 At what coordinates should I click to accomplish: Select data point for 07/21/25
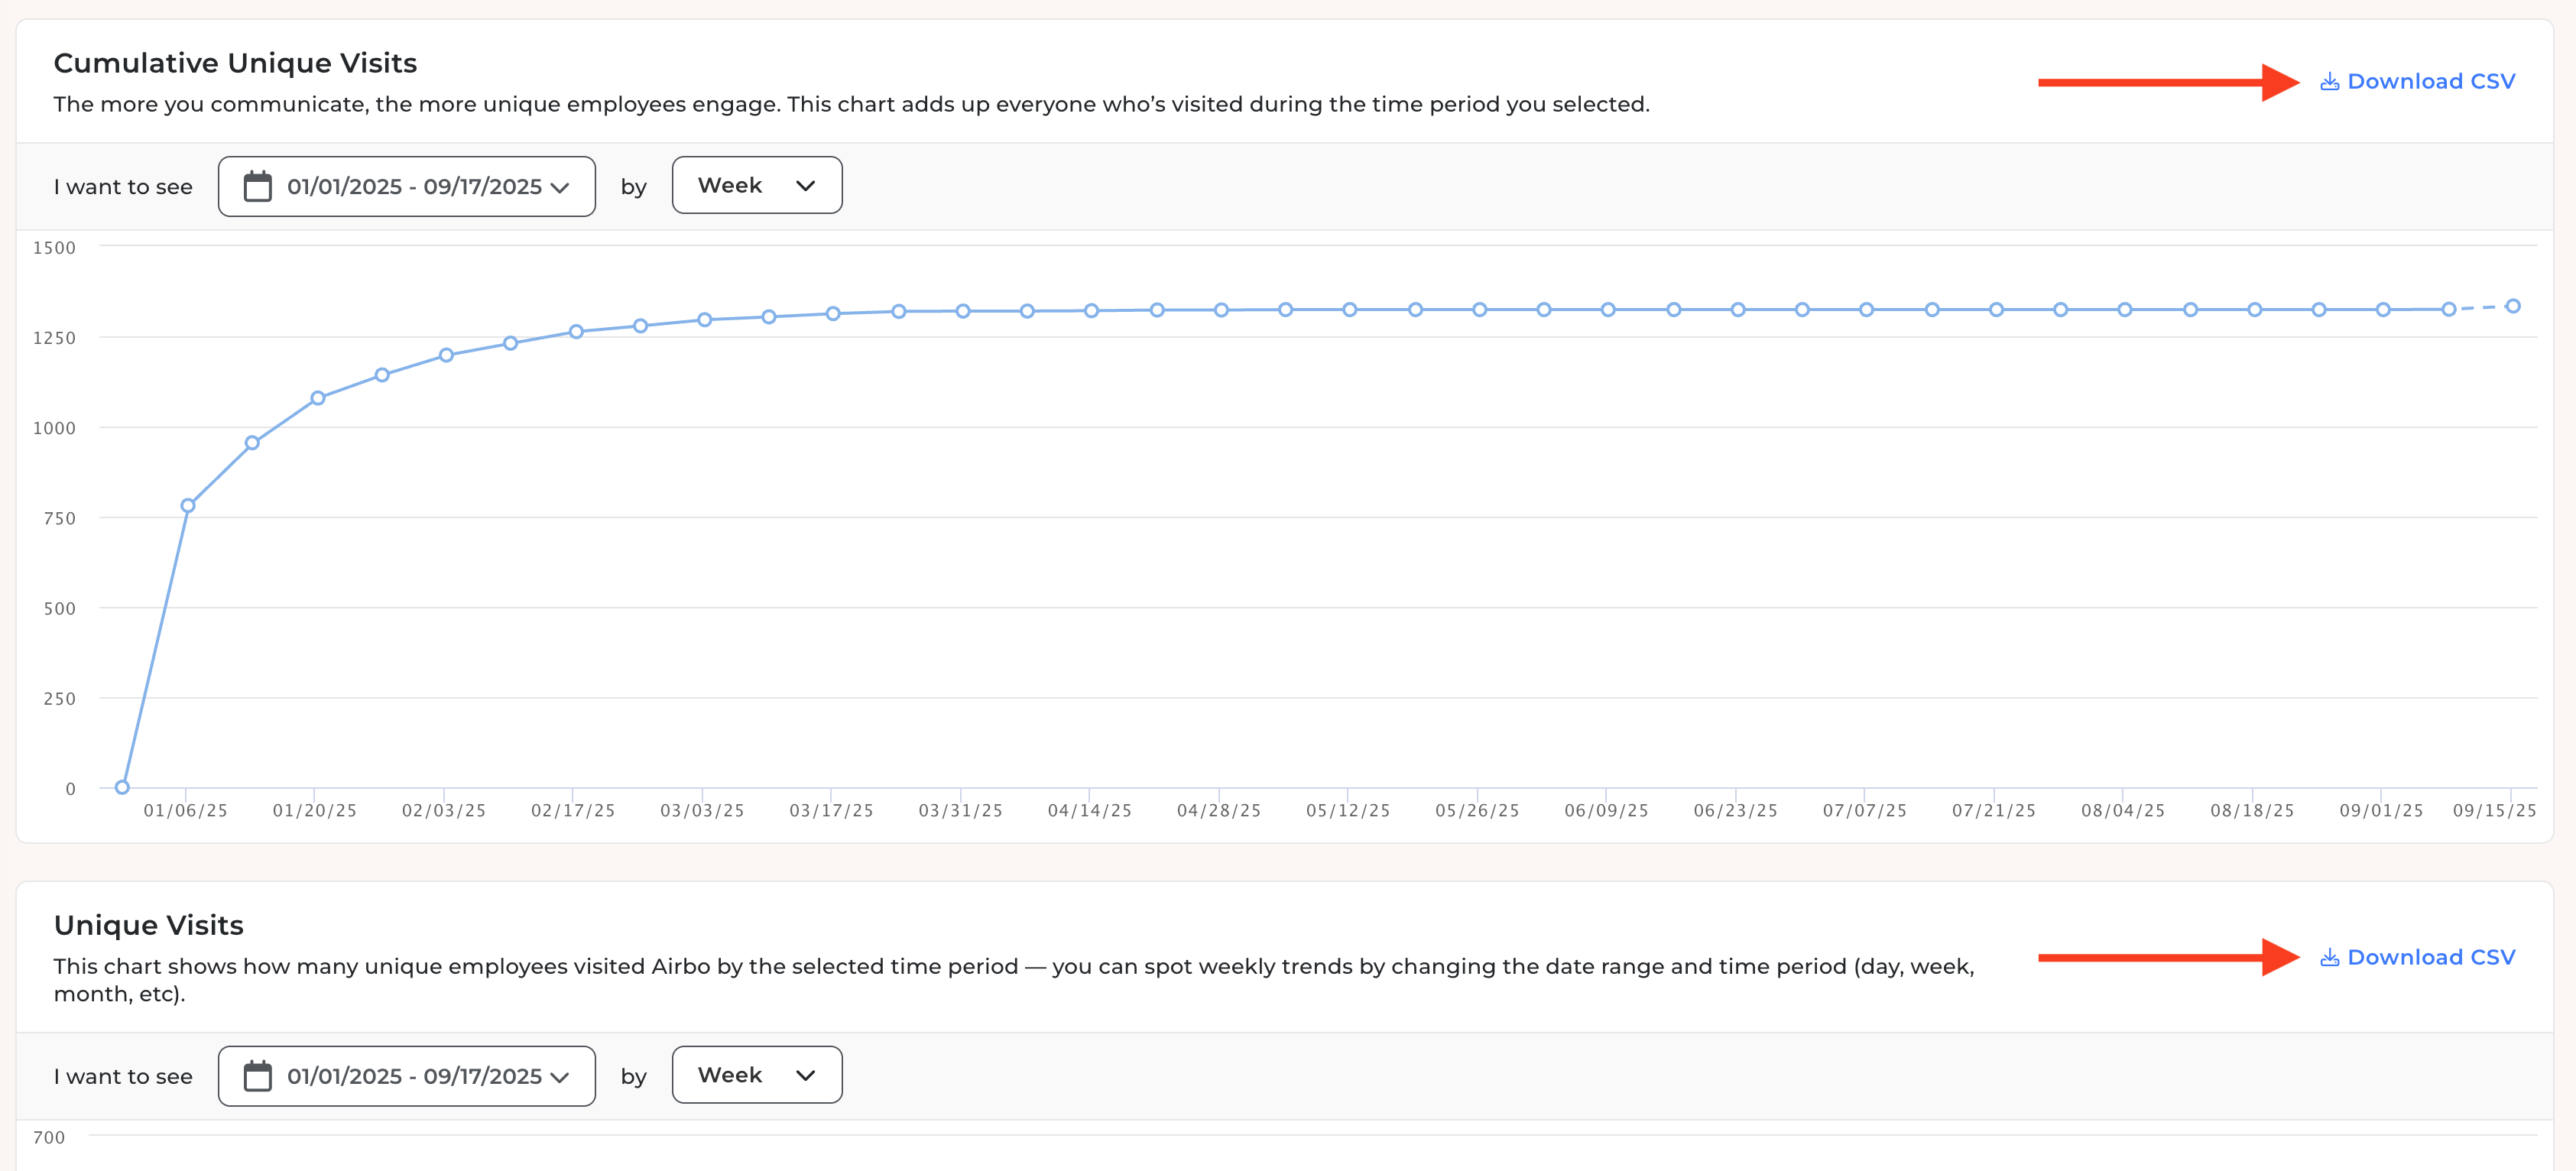pyautogui.click(x=1996, y=310)
